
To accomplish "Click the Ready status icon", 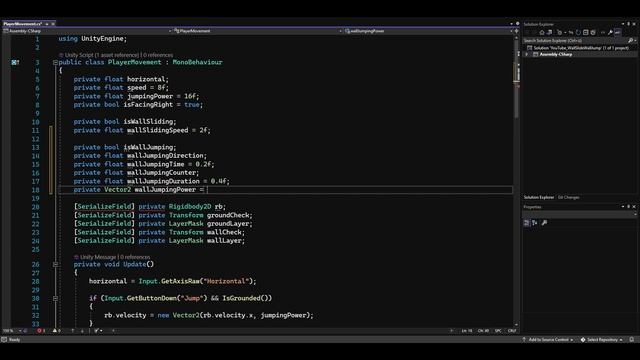I will coord(4,340).
